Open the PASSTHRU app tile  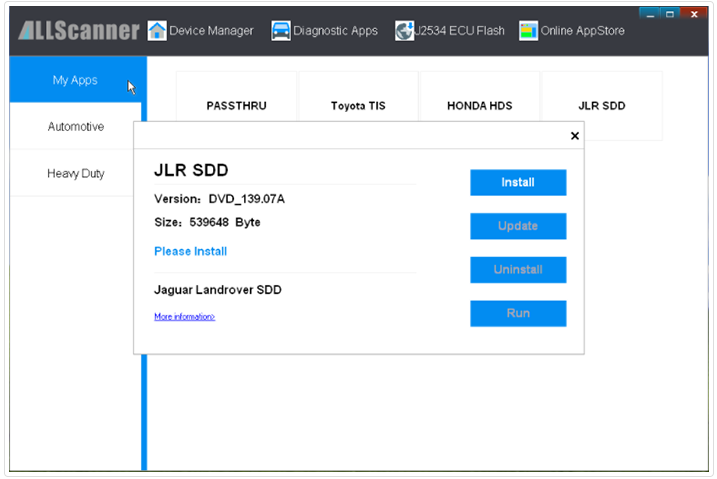[236, 97]
